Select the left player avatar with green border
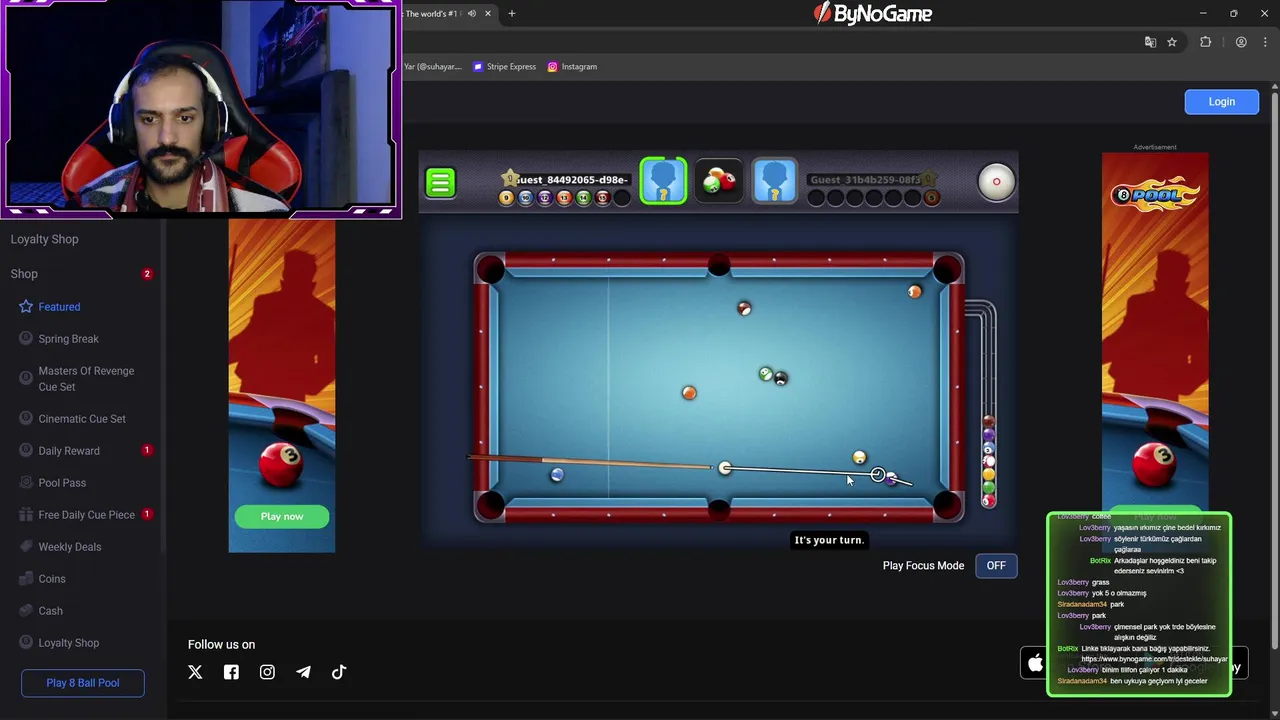Image resolution: width=1280 pixels, height=720 pixels. [x=663, y=181]
